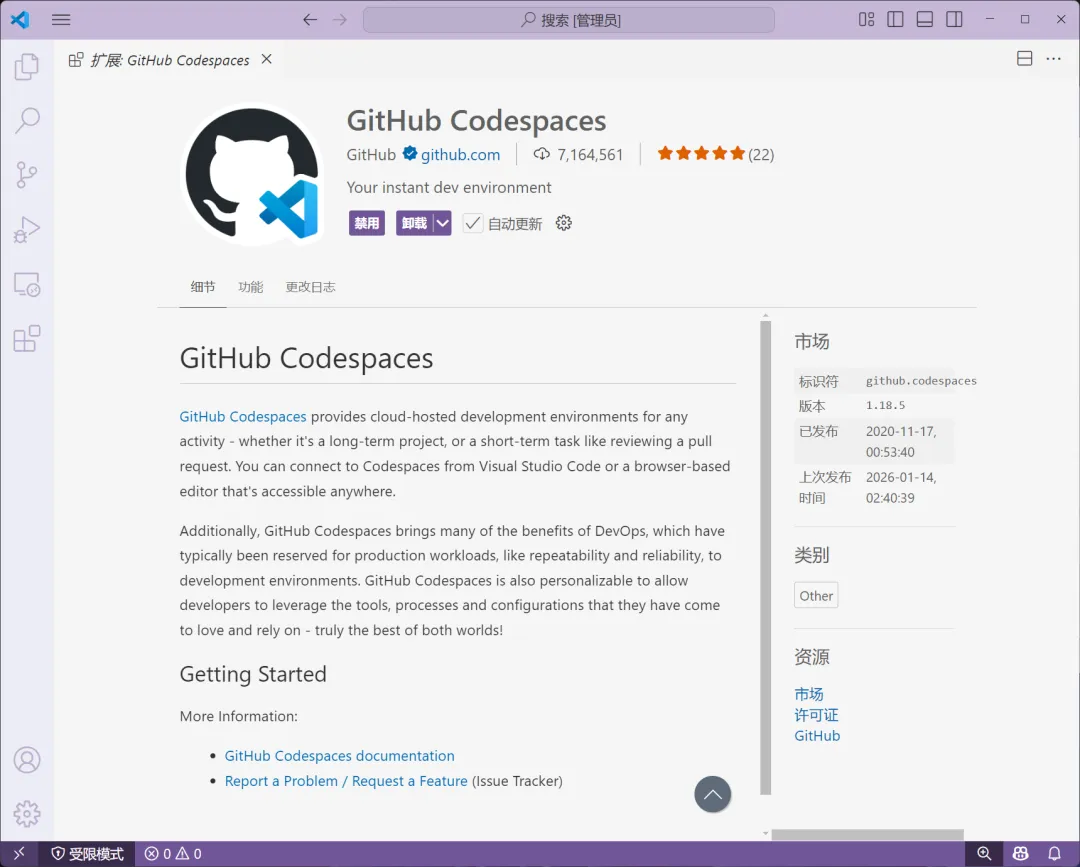Open the github.com publisher link

(461, 154)
